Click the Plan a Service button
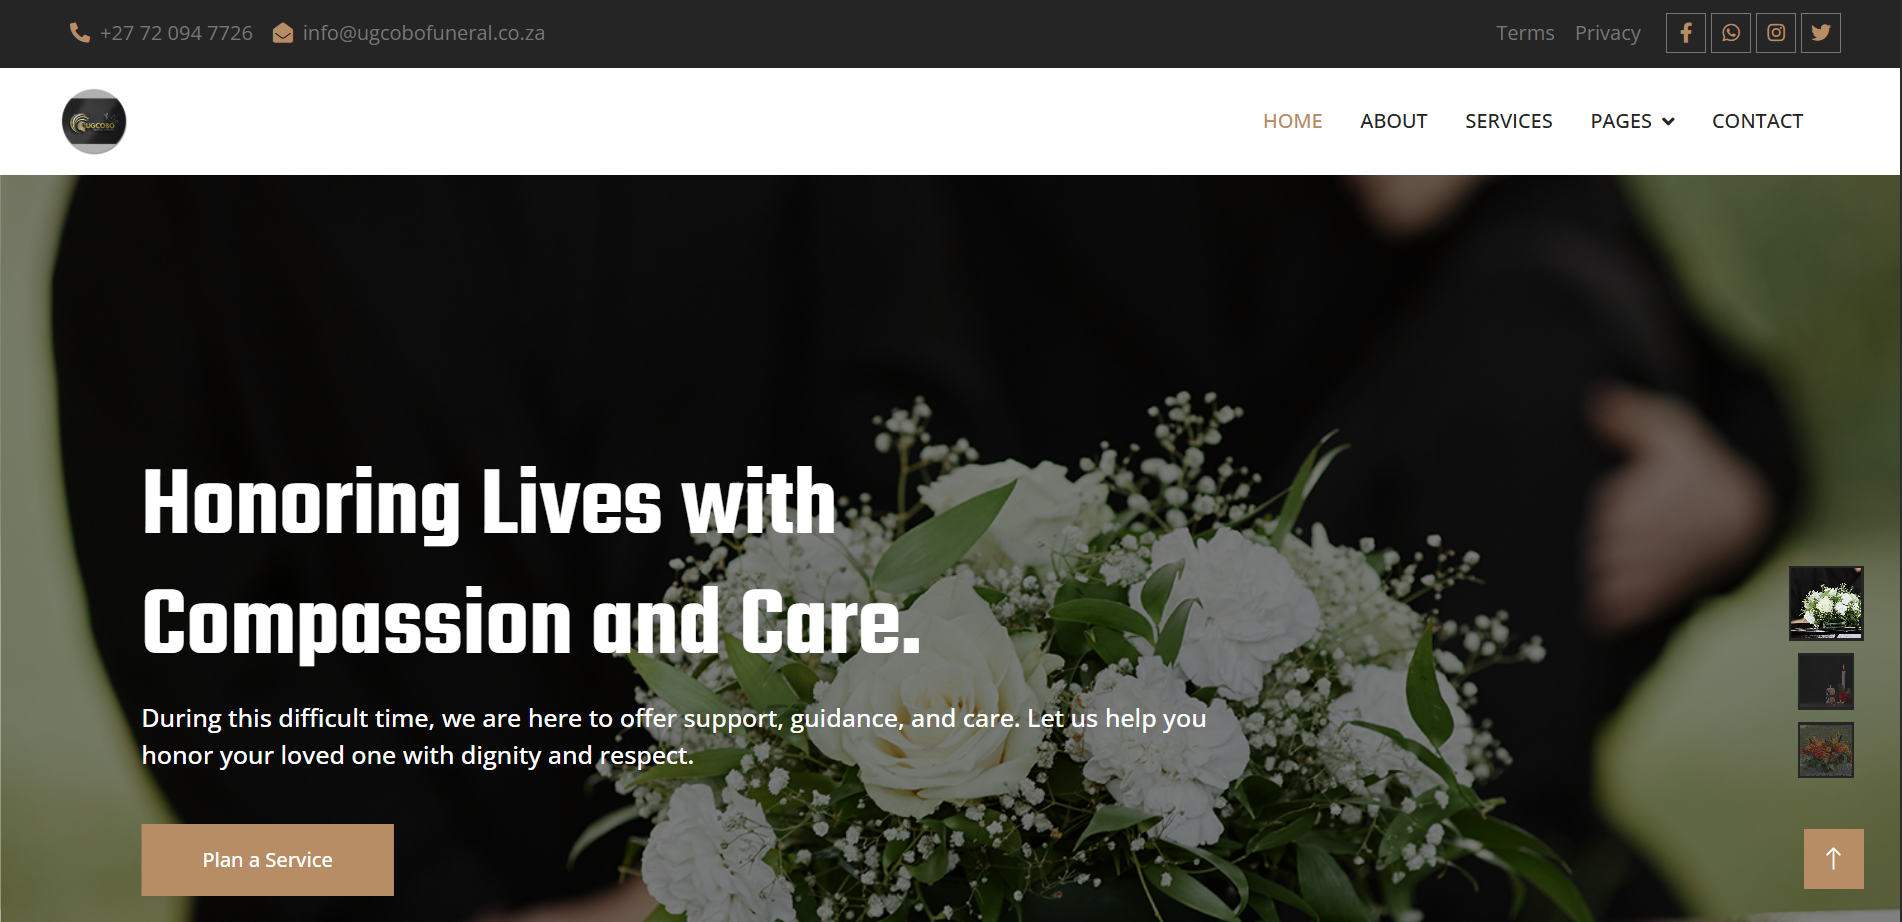 click(268, 860)
